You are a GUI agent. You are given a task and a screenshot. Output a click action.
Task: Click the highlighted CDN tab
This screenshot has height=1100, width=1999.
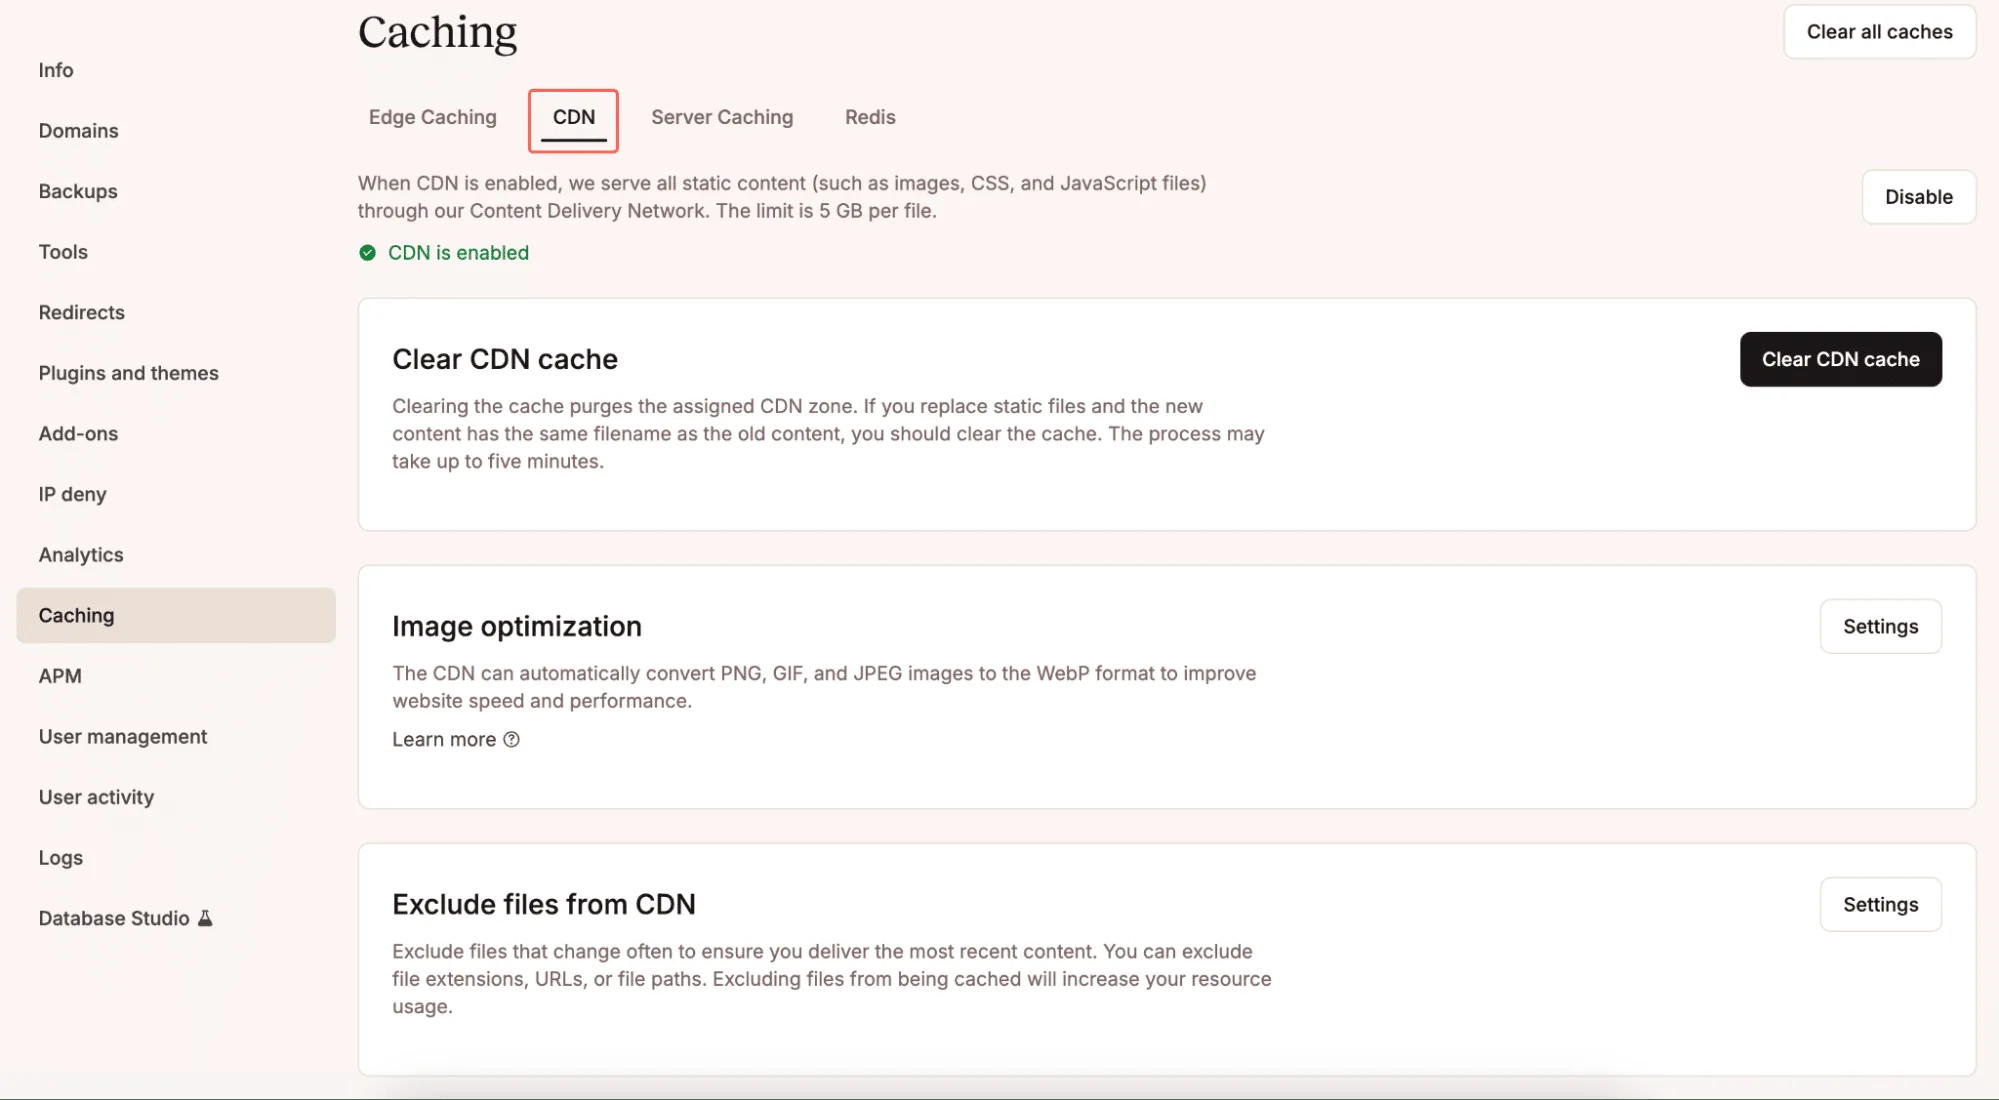tap(572, 117)
